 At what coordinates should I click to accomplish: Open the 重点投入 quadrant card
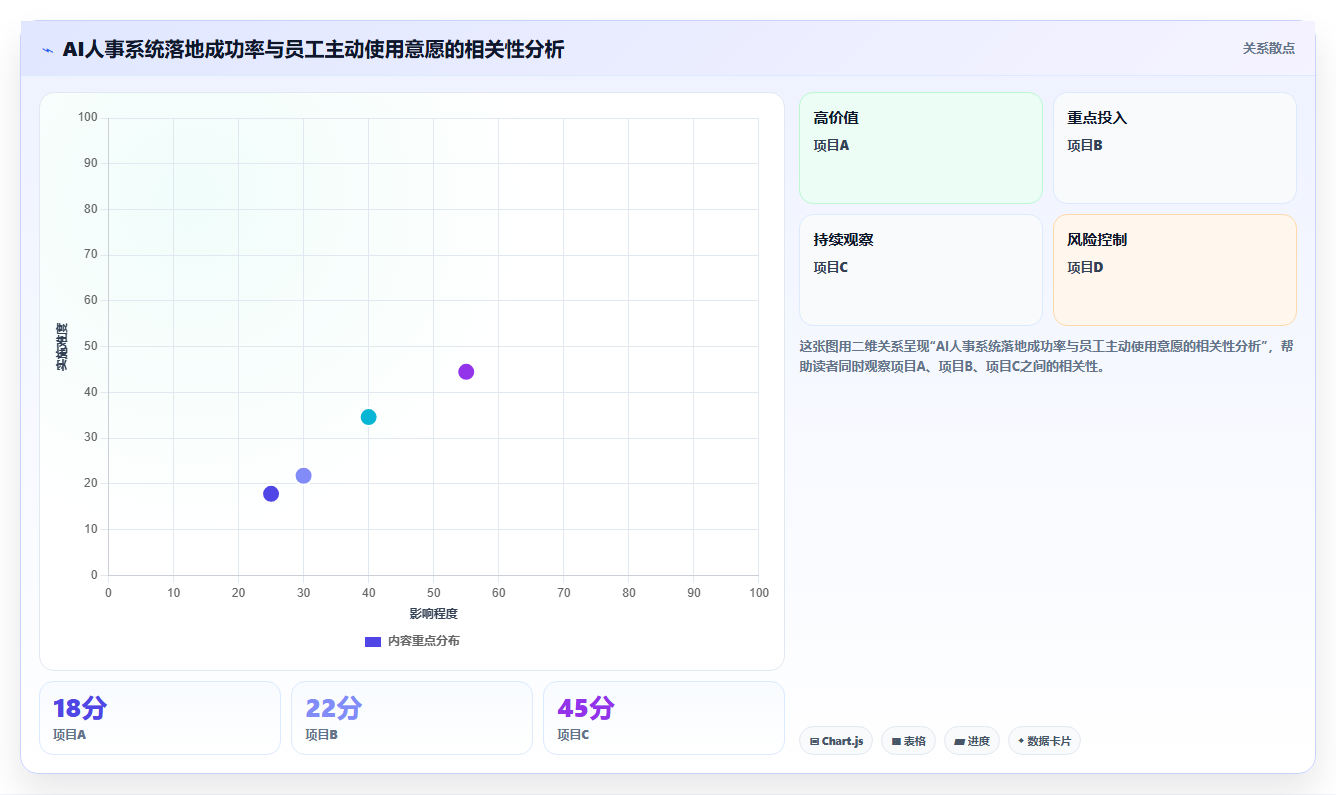click(1174, 148)
